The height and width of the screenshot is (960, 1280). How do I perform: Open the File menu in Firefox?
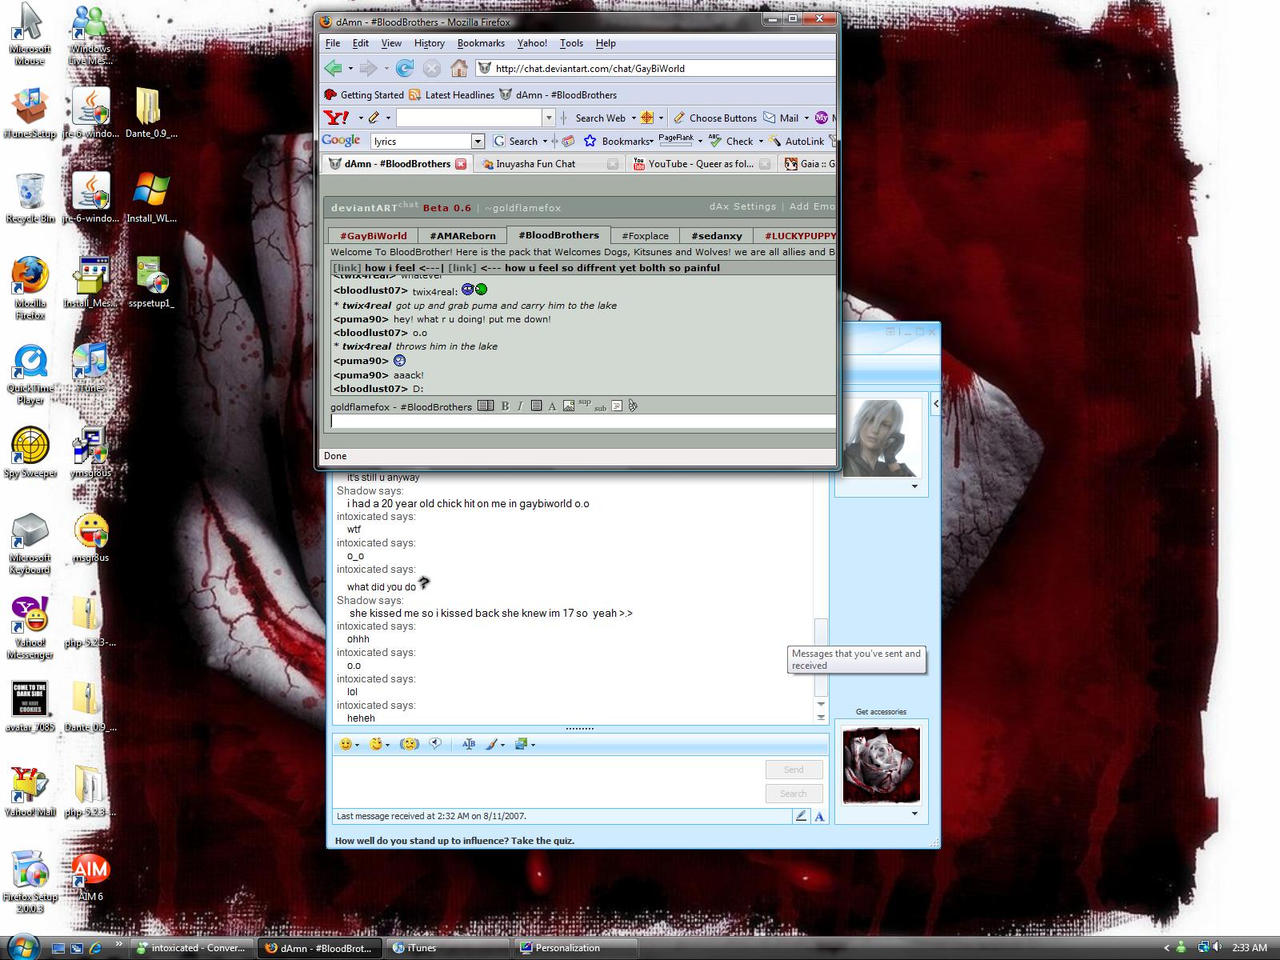click(x=333, y=43)
